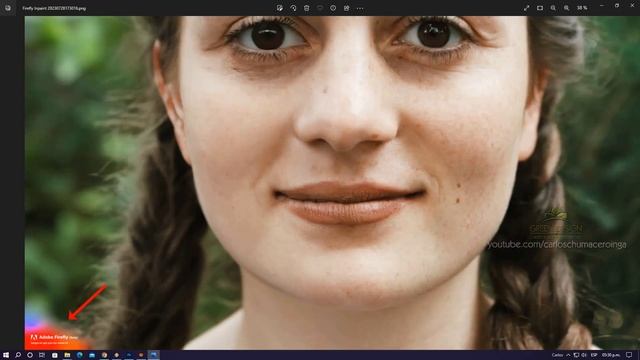
Task: Zoom in with the plus magnifier
Action: coord(567,8)
